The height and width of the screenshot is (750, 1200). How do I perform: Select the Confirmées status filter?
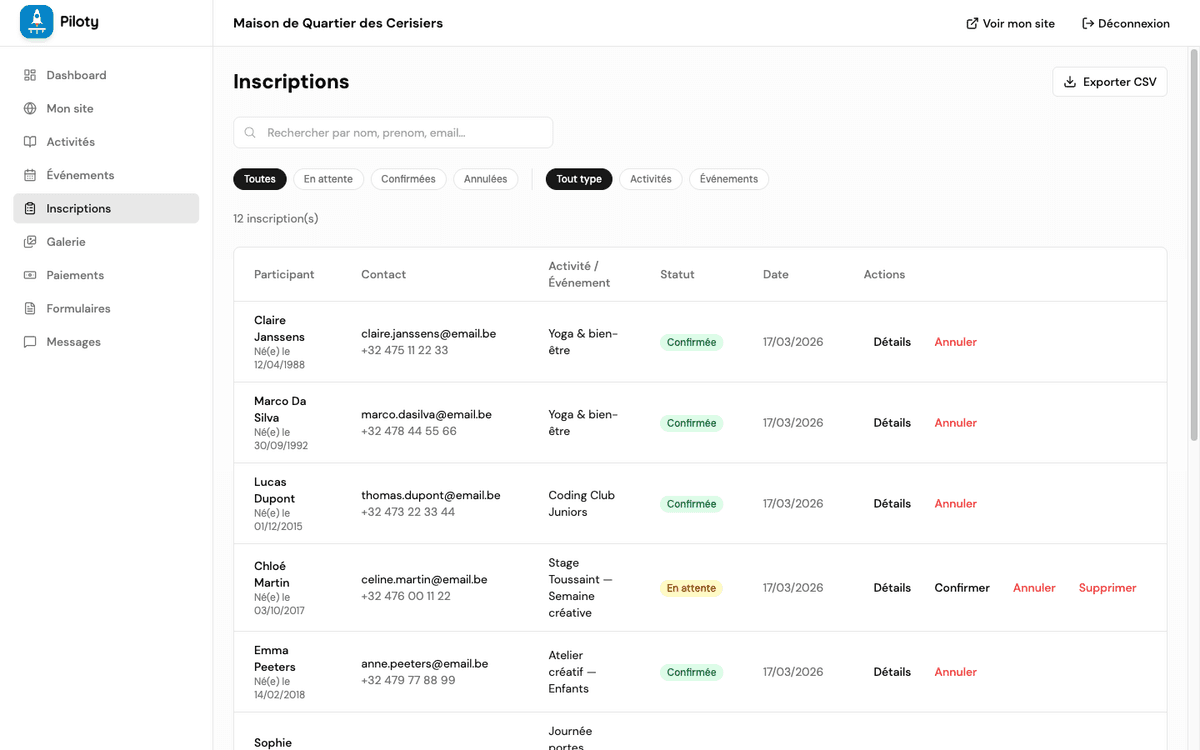click(408, 179)
